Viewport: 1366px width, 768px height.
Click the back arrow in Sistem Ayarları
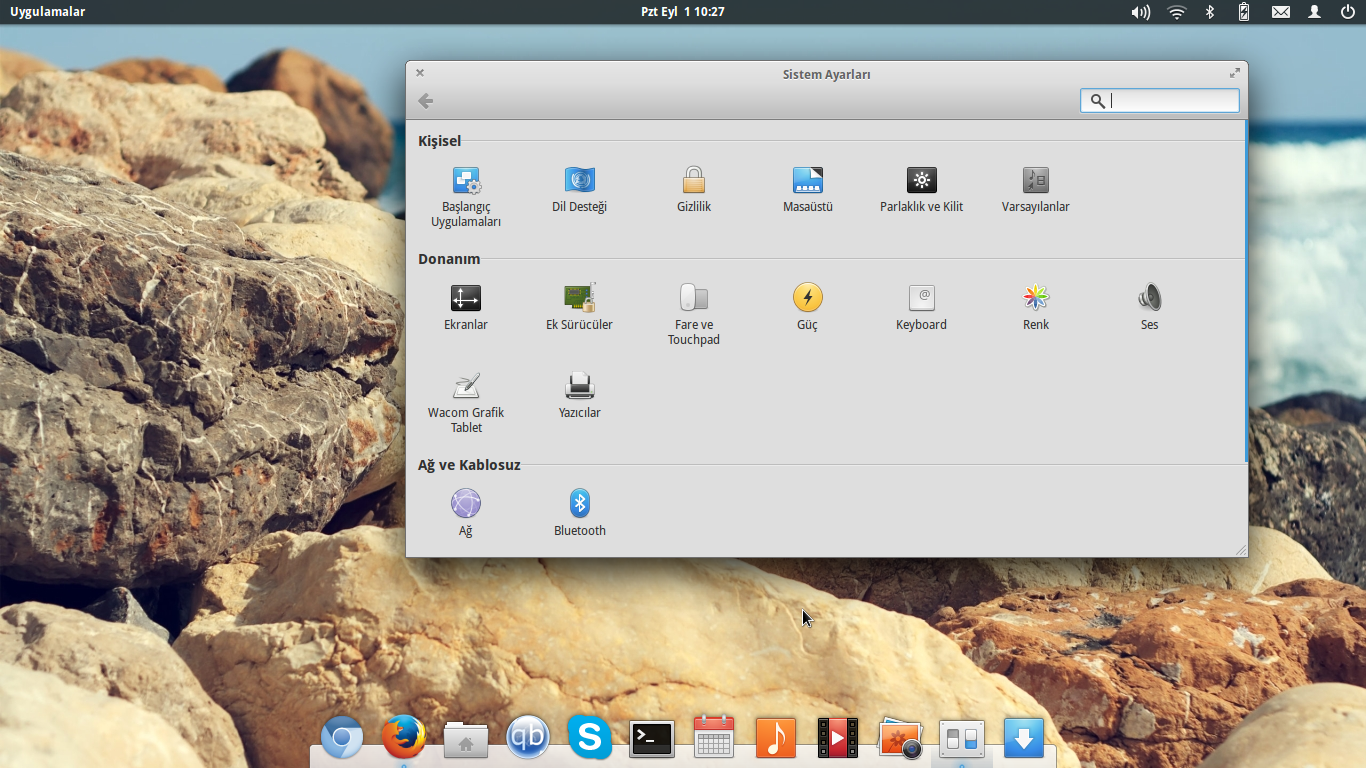pyautogui.click(x=425, y=101)
